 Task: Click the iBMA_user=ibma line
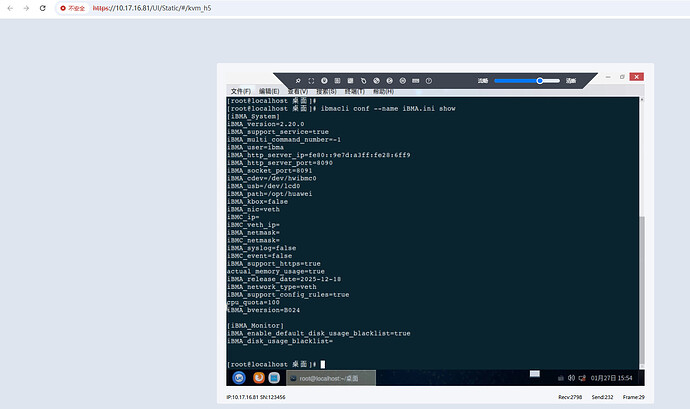(x=255, y=147)
